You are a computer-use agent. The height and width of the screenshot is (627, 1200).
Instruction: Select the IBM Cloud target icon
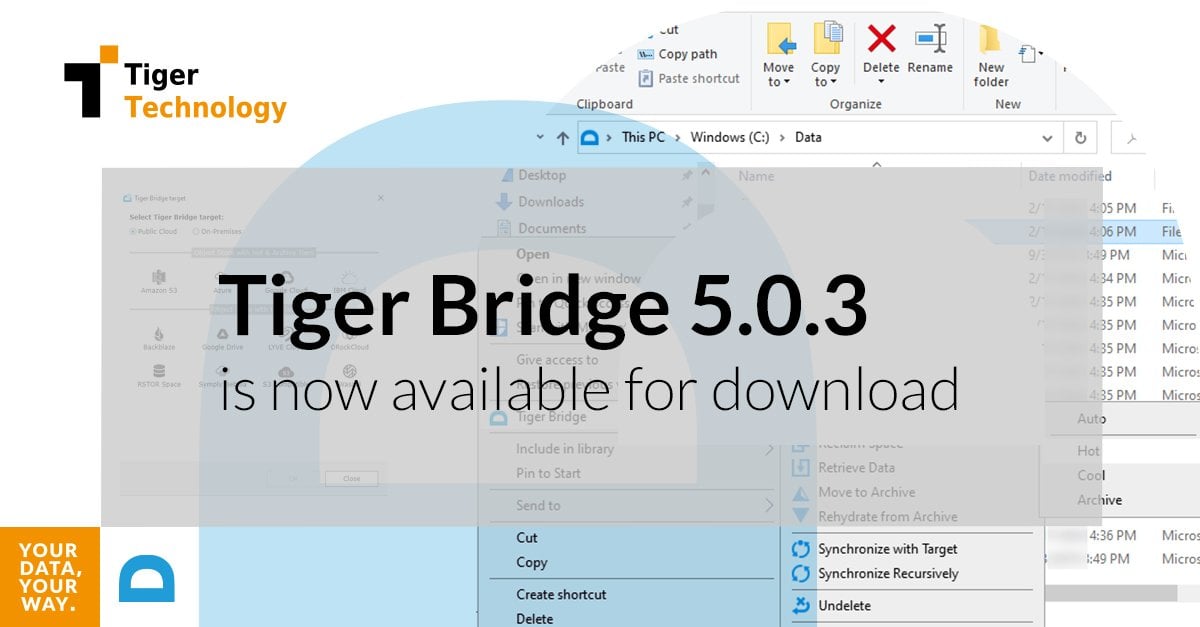pyautogui.click(x=346, y=277)
